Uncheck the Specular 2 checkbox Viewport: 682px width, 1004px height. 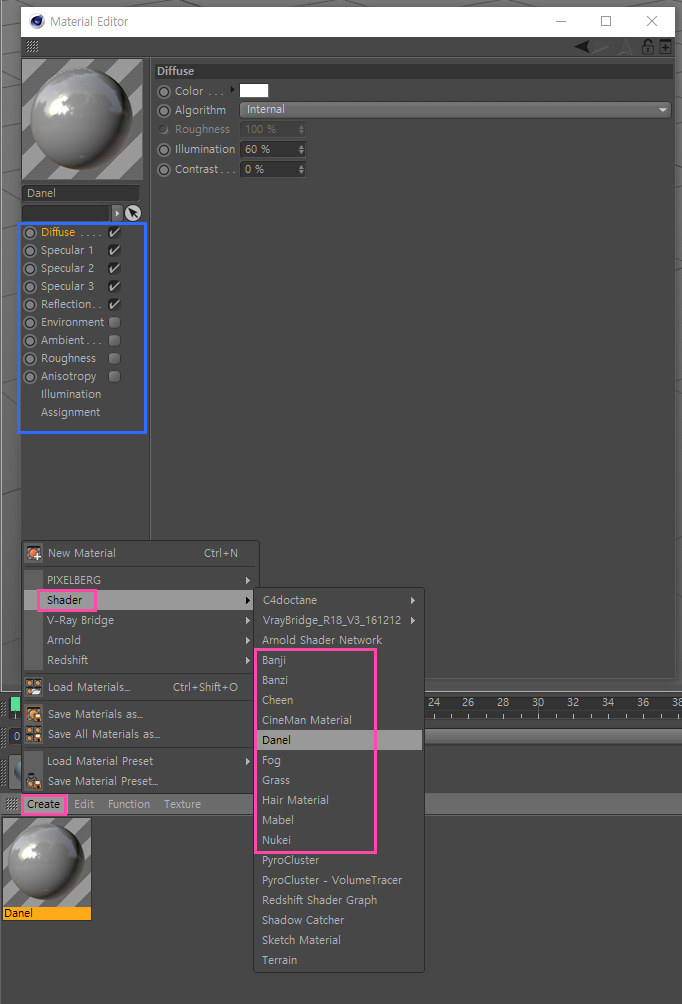pos(115,268)
